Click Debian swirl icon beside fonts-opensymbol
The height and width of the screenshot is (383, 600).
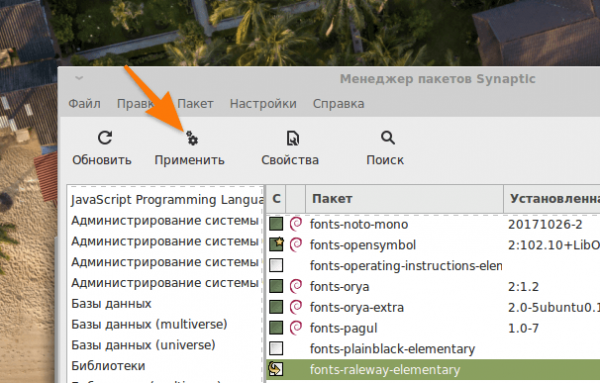296,244
